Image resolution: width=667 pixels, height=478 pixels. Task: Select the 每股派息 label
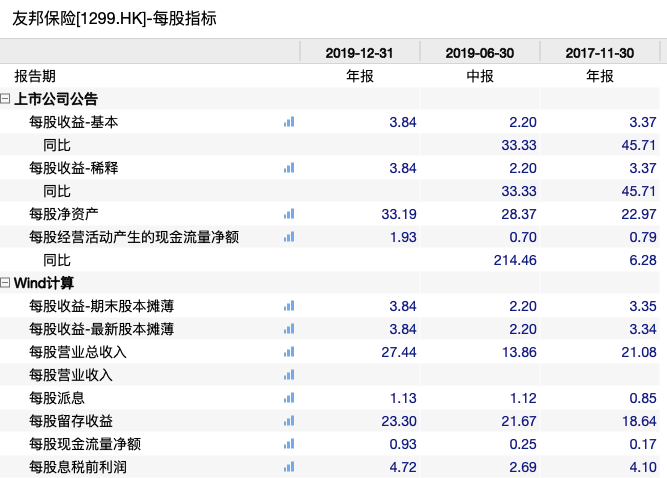pyautogui.click(x=57, y=398)
